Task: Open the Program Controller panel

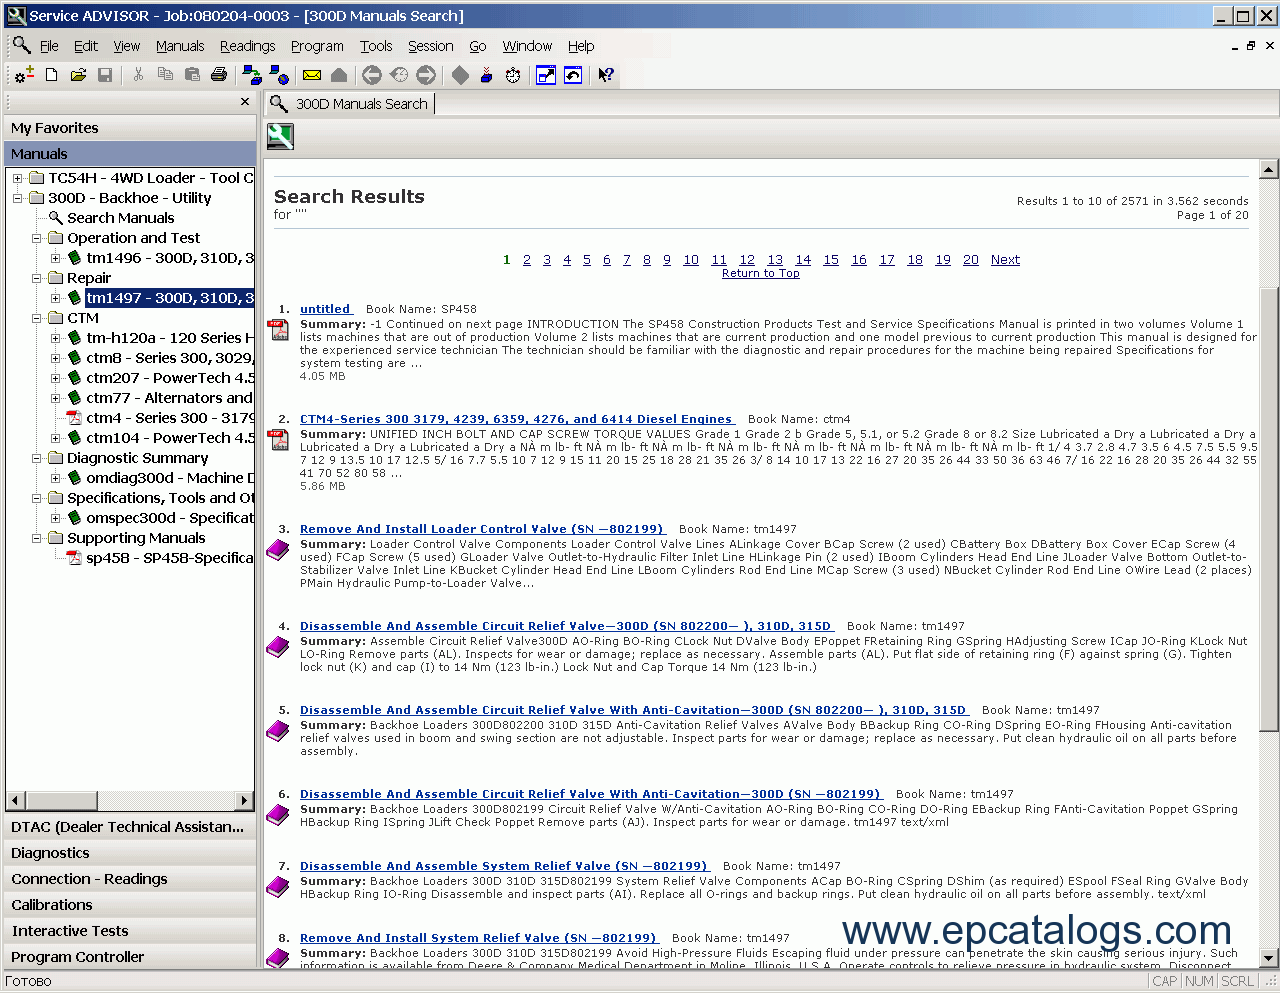Action: pos(130,957)
